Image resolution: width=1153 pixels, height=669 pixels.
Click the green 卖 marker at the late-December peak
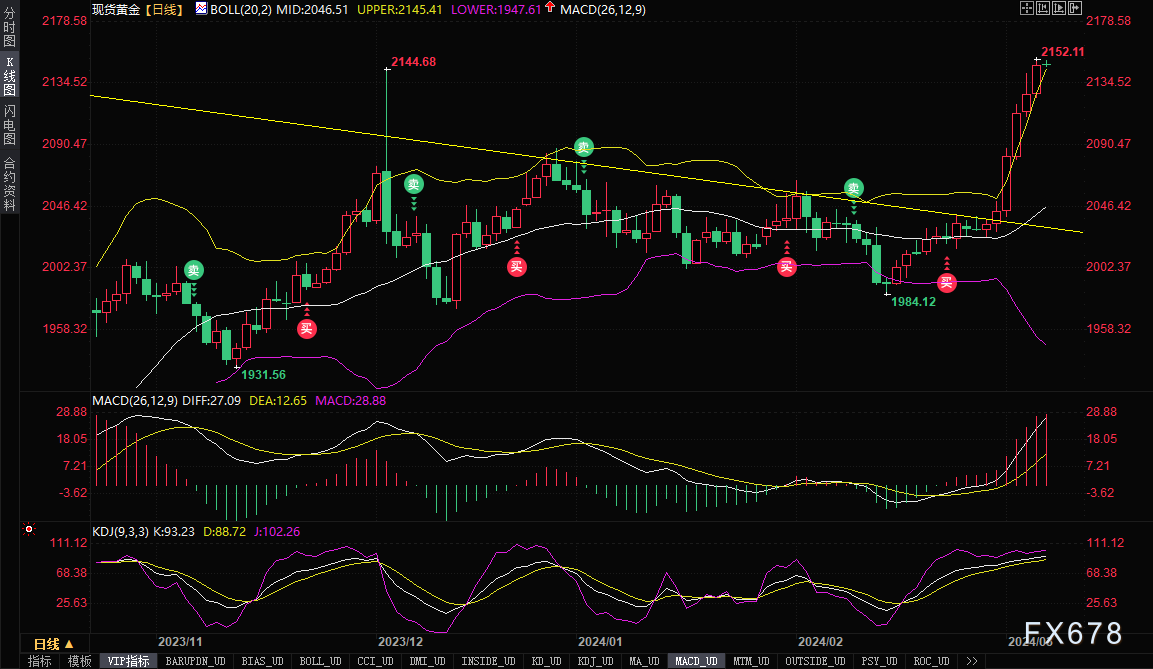(584, 147)
